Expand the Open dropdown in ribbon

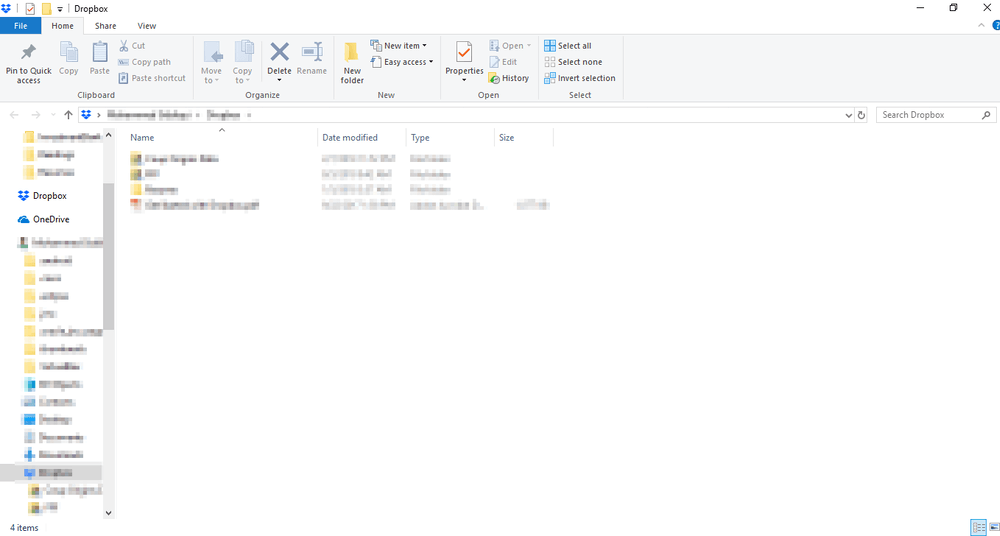pyautogui.click(x=510, y=46)
